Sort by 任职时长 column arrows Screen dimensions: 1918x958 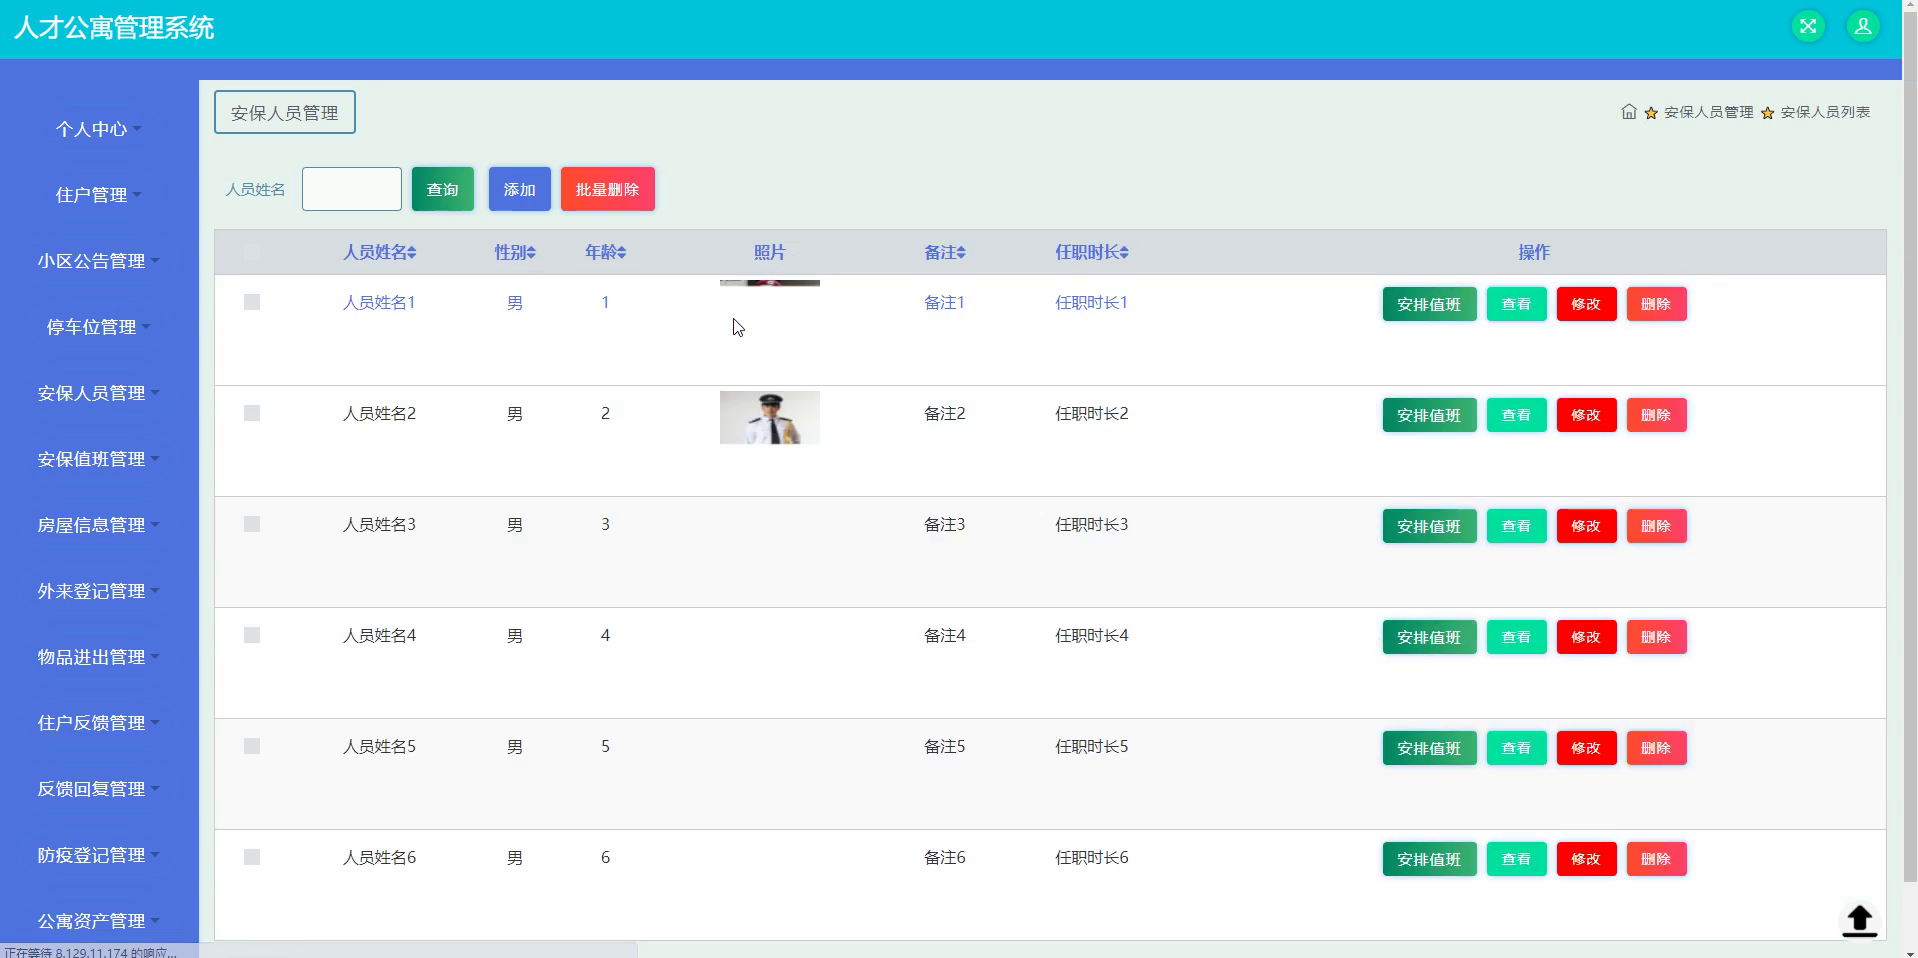point(1124,253)
